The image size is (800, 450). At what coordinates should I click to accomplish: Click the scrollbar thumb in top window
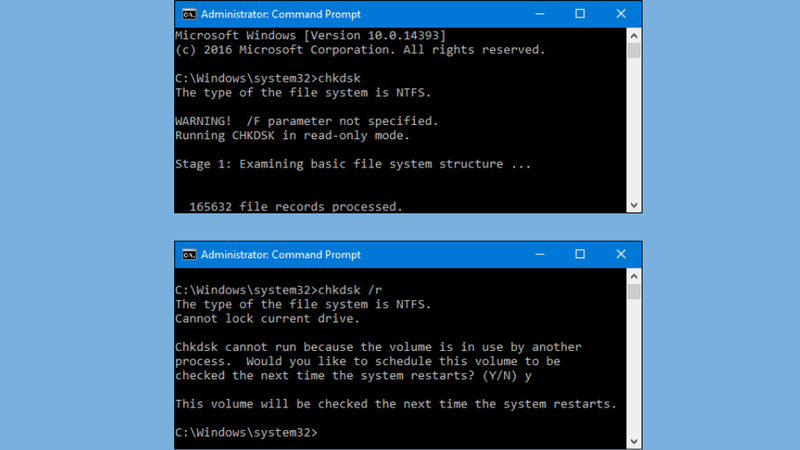[x=634, y=51]
